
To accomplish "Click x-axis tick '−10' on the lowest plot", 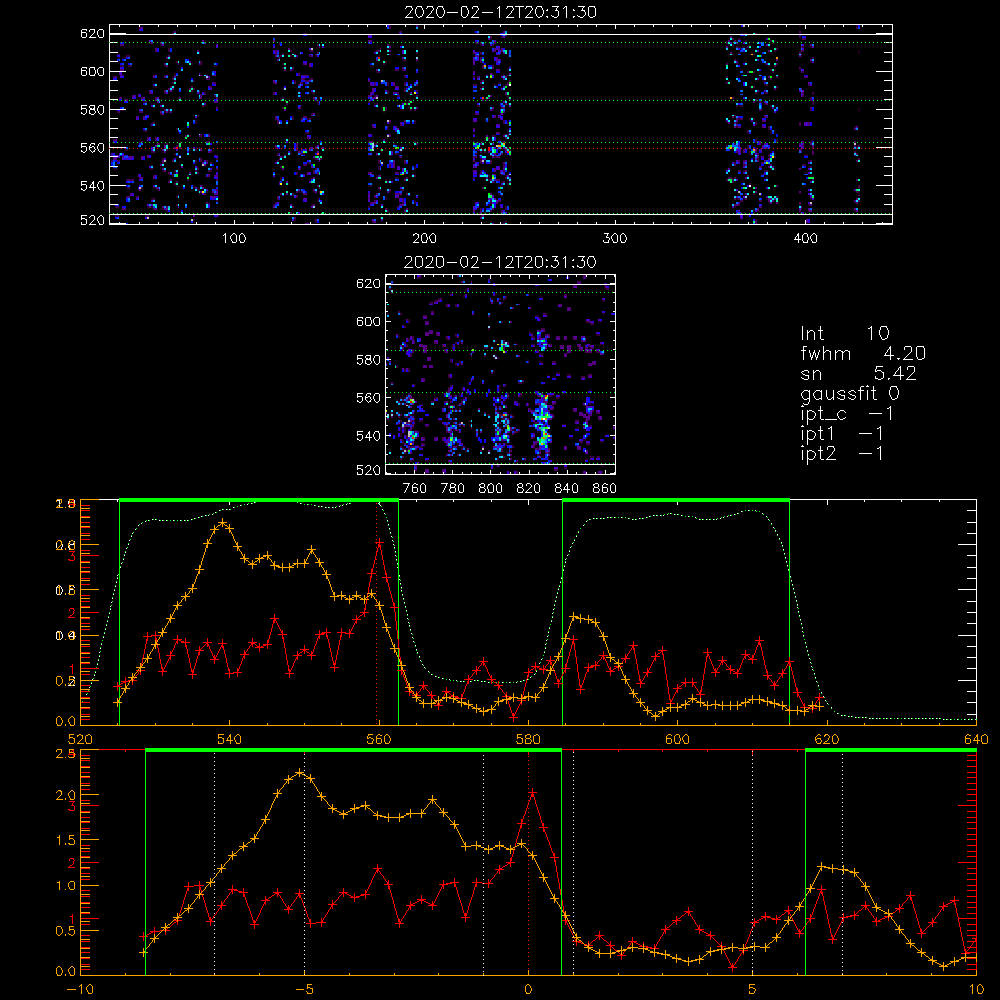I will tap(80, 990).
